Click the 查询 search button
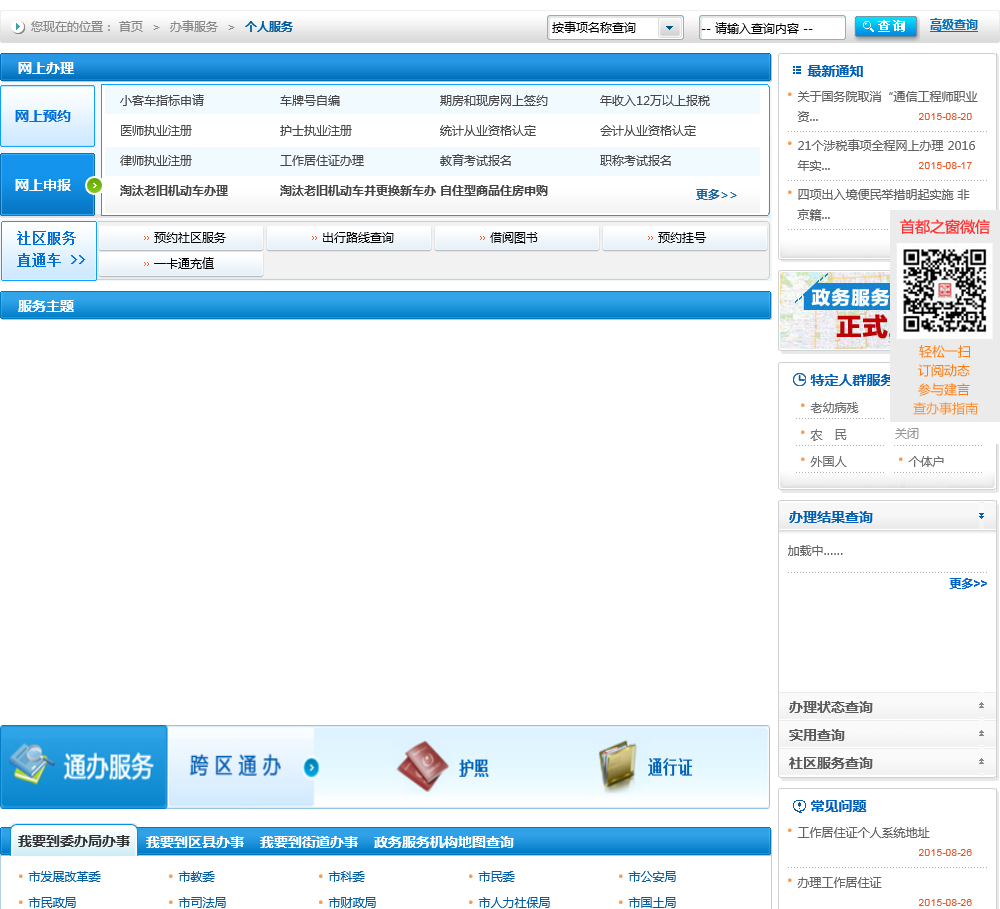The image size is (1000, 909). (x=885, y=27)
